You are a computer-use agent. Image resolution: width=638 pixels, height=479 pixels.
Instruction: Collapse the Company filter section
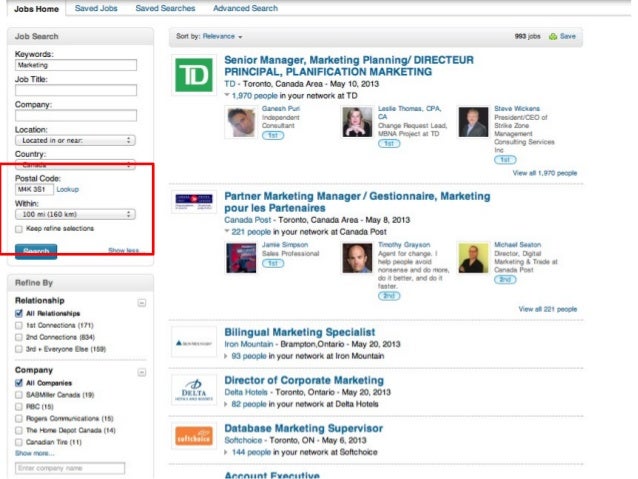(x=142, y=372)
